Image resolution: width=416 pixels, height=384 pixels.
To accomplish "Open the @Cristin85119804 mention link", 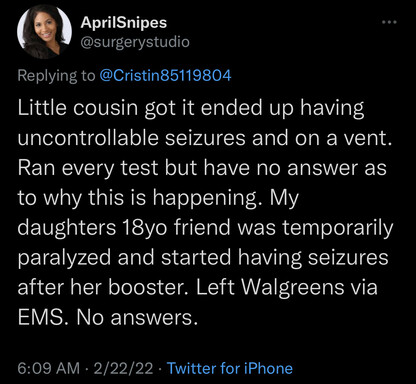I will [x=165, y=75].
